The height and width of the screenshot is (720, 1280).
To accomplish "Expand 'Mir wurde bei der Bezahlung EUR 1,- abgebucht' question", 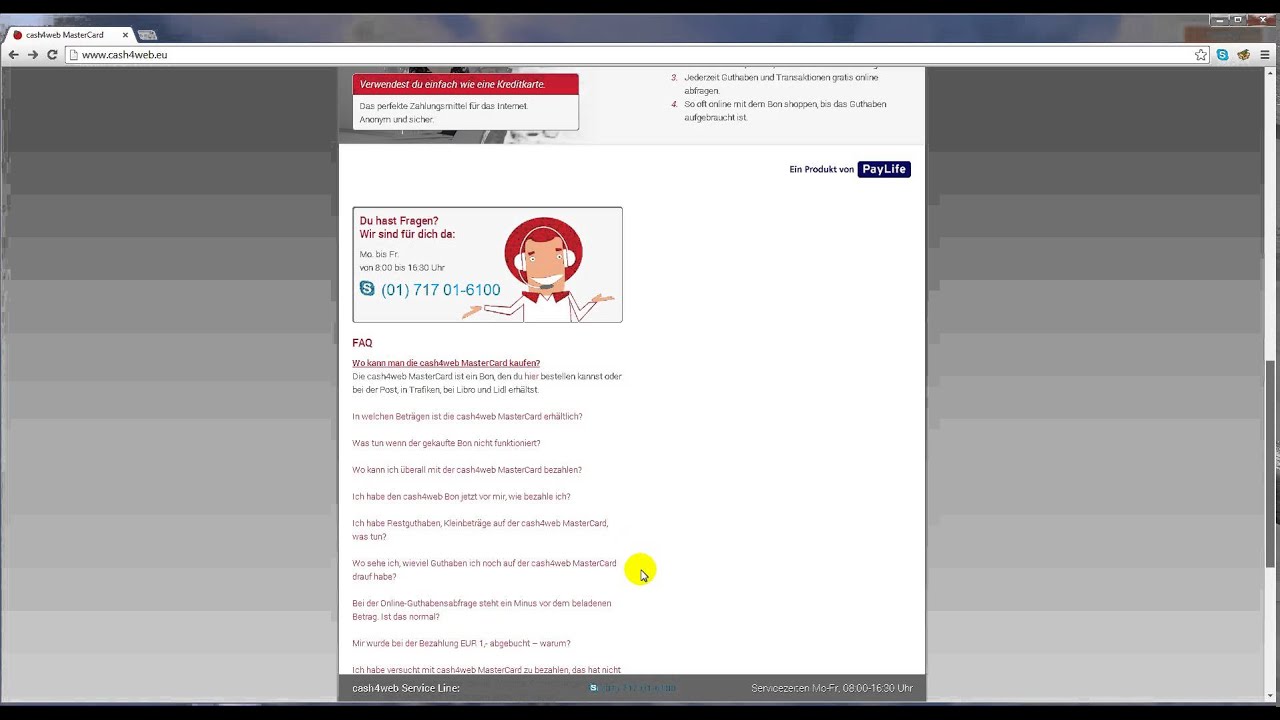I will (x=461, y=643).
